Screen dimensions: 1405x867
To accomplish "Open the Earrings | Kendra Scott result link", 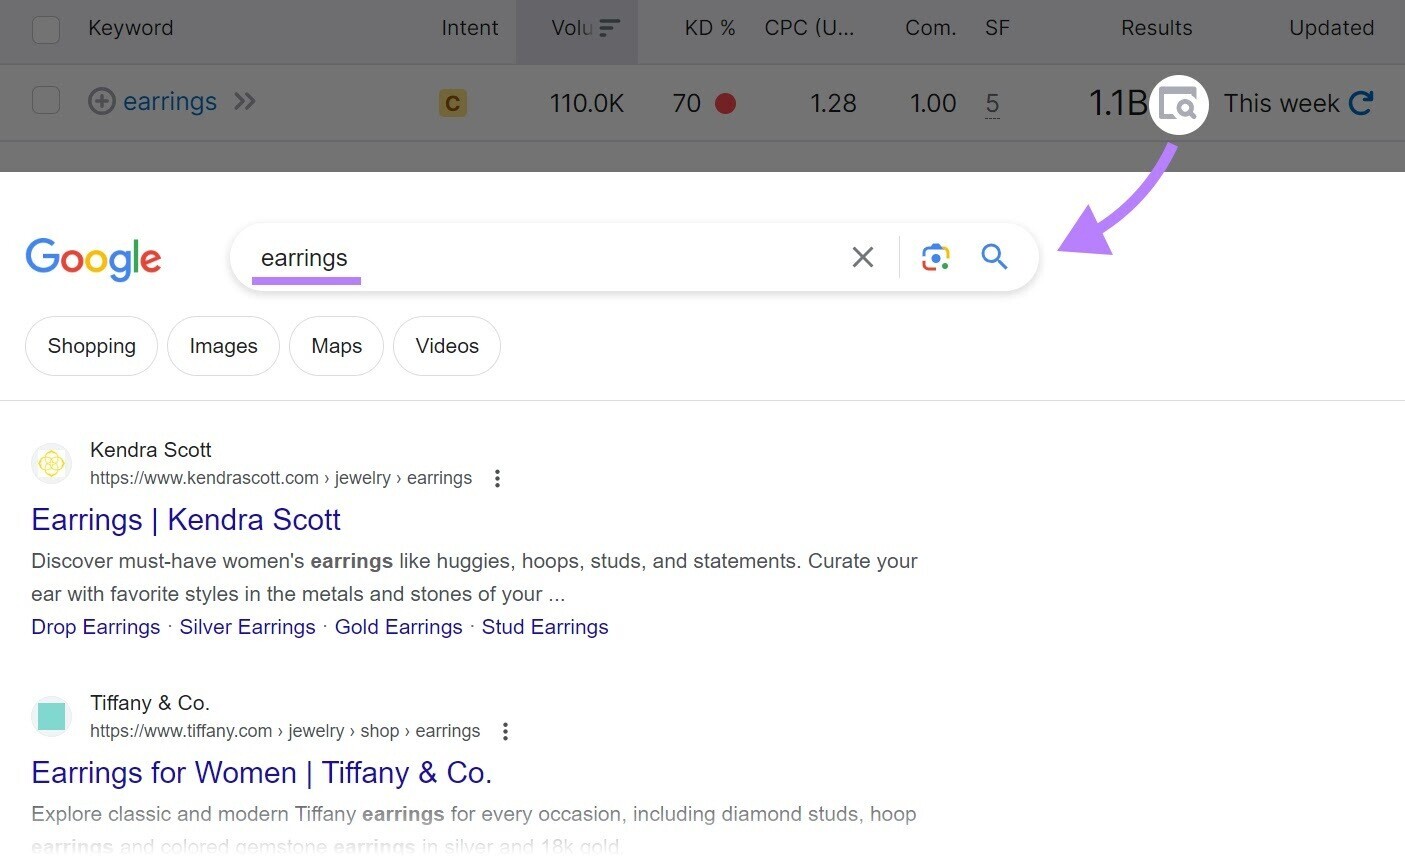I will 186,519.
